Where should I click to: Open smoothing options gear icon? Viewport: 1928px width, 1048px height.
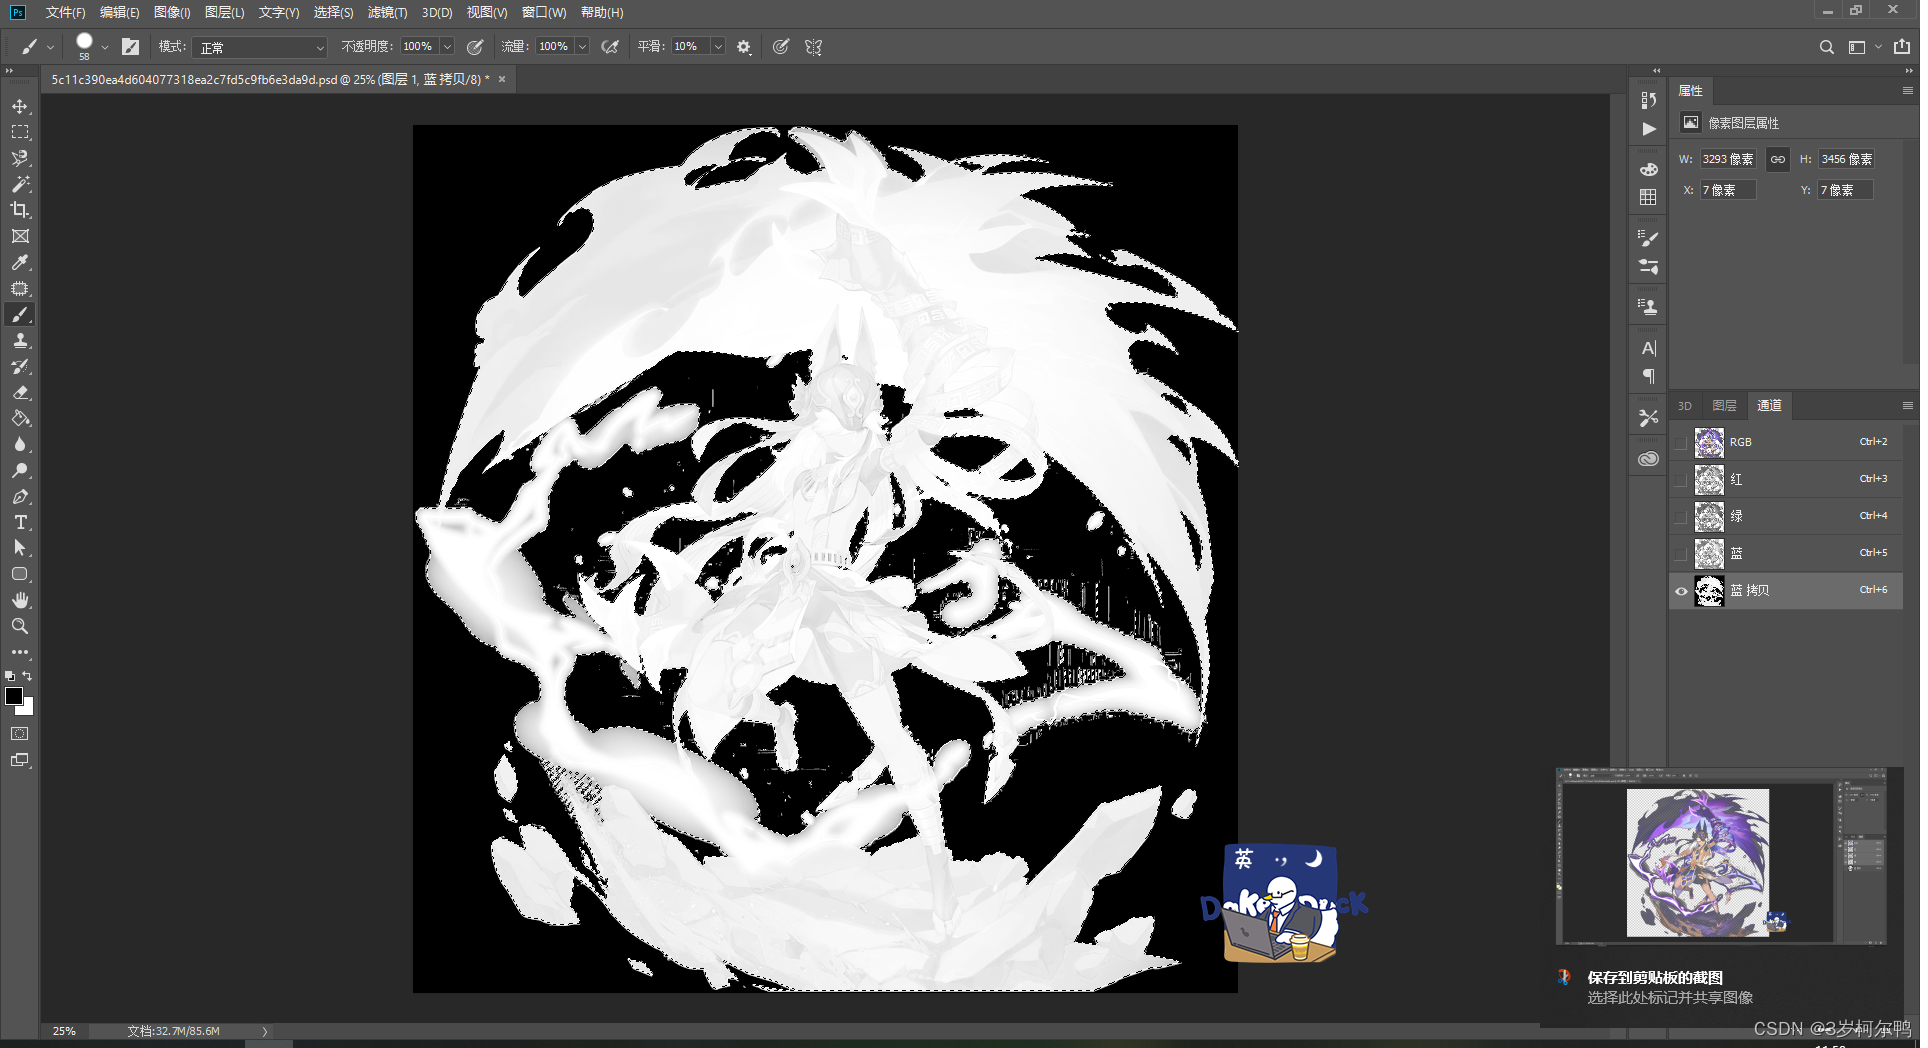pyautogui.click(x=744, y=47)
